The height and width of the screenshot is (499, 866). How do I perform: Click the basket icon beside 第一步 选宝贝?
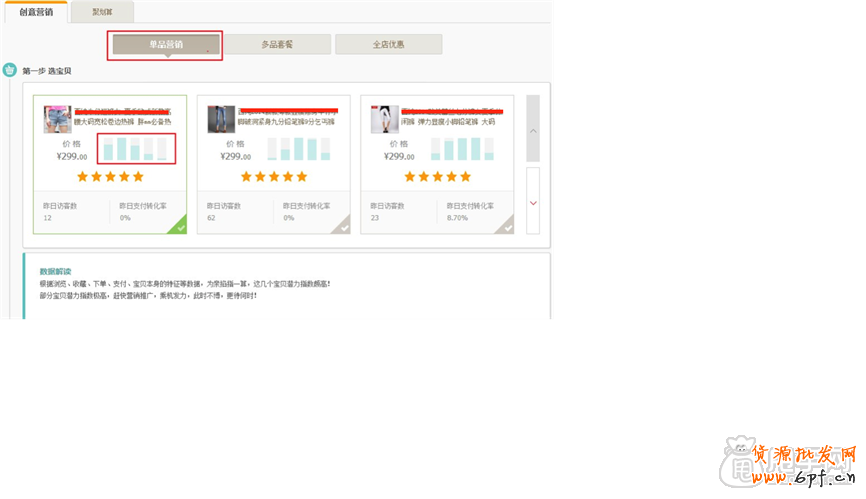point(10,70)
